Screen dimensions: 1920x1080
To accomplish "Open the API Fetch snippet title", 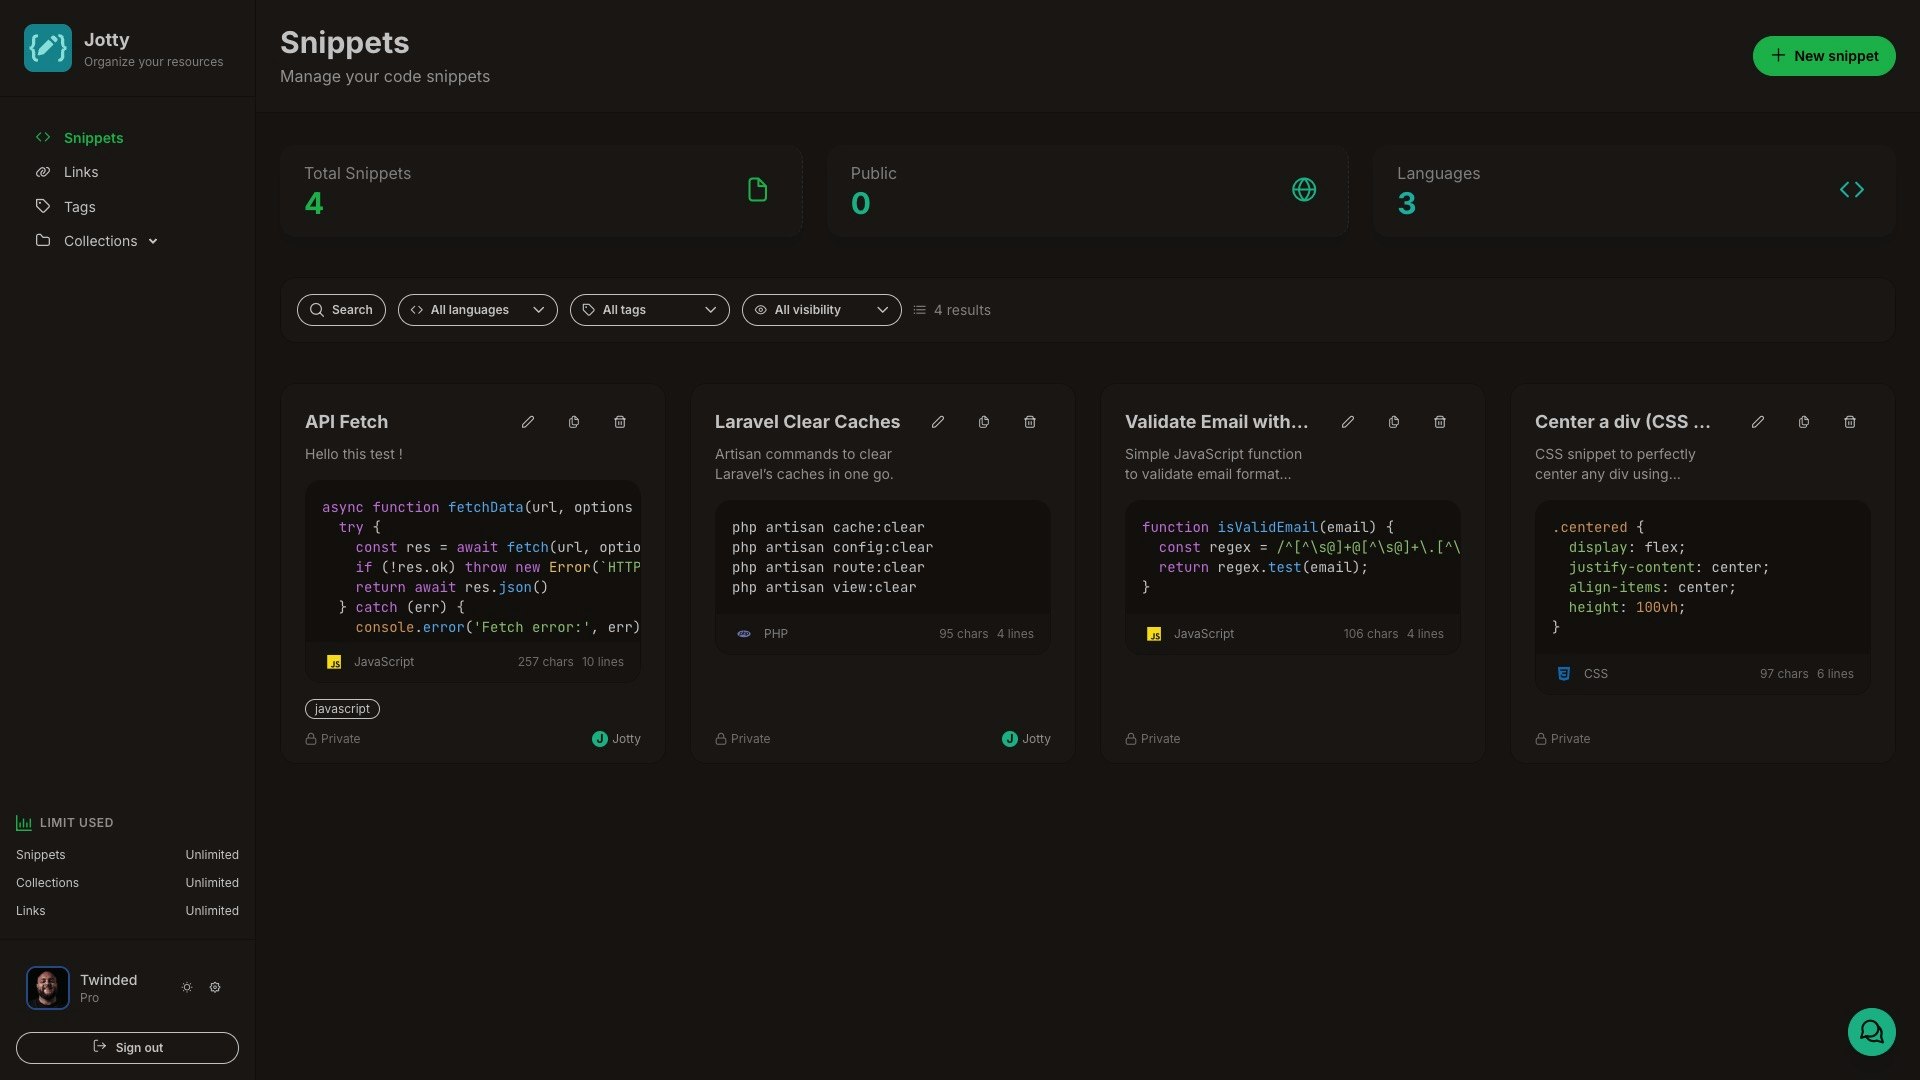I will coord(346,422).
